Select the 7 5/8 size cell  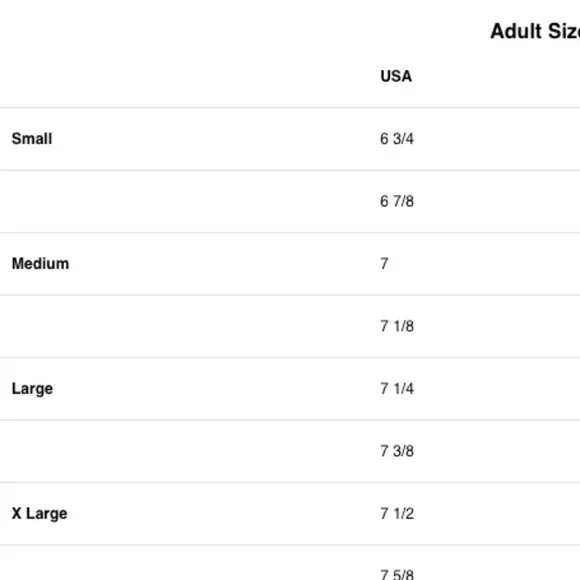point(397,574)
